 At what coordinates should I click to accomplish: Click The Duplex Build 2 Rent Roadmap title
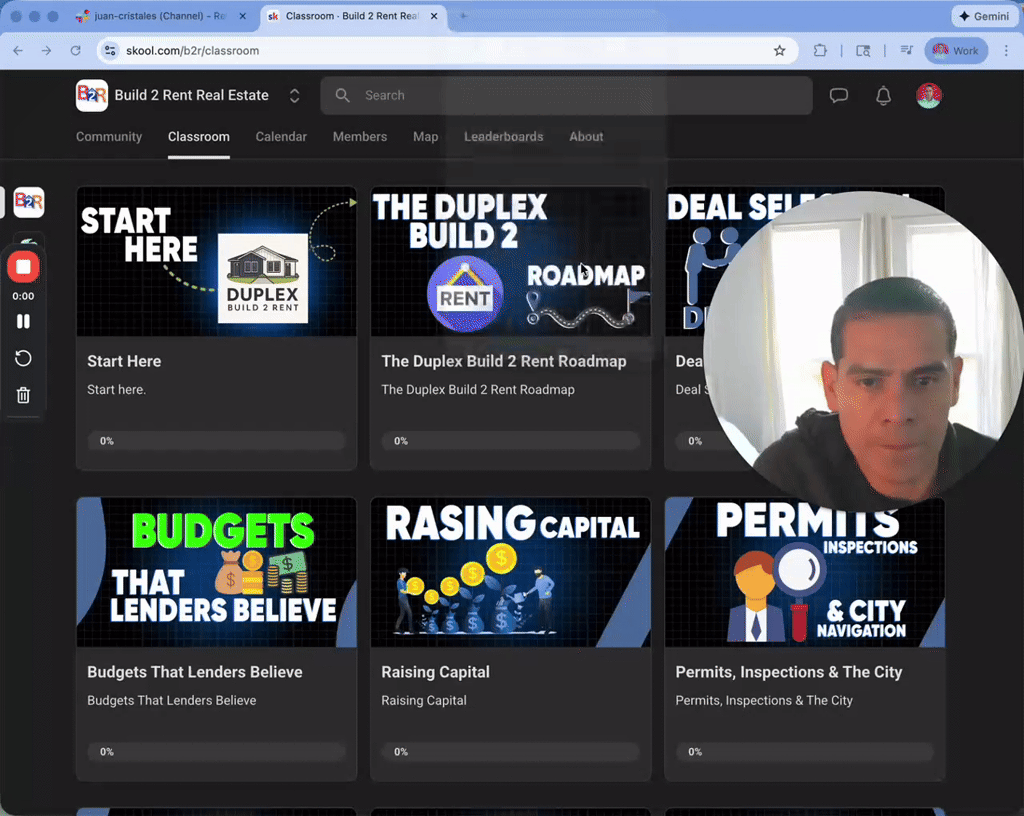[x=504, y=362]
